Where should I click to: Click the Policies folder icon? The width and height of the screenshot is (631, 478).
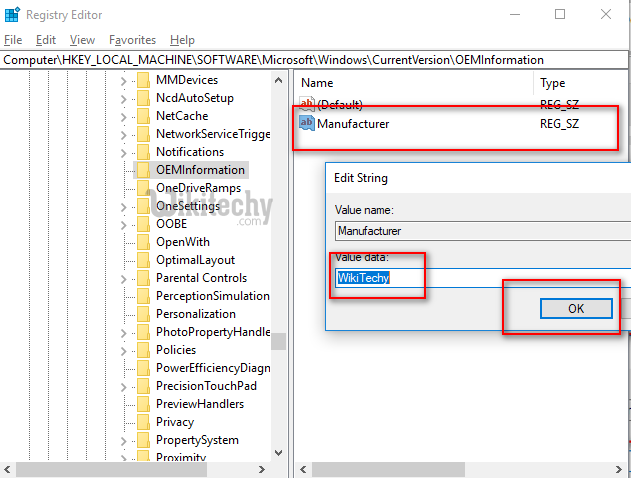142,350
